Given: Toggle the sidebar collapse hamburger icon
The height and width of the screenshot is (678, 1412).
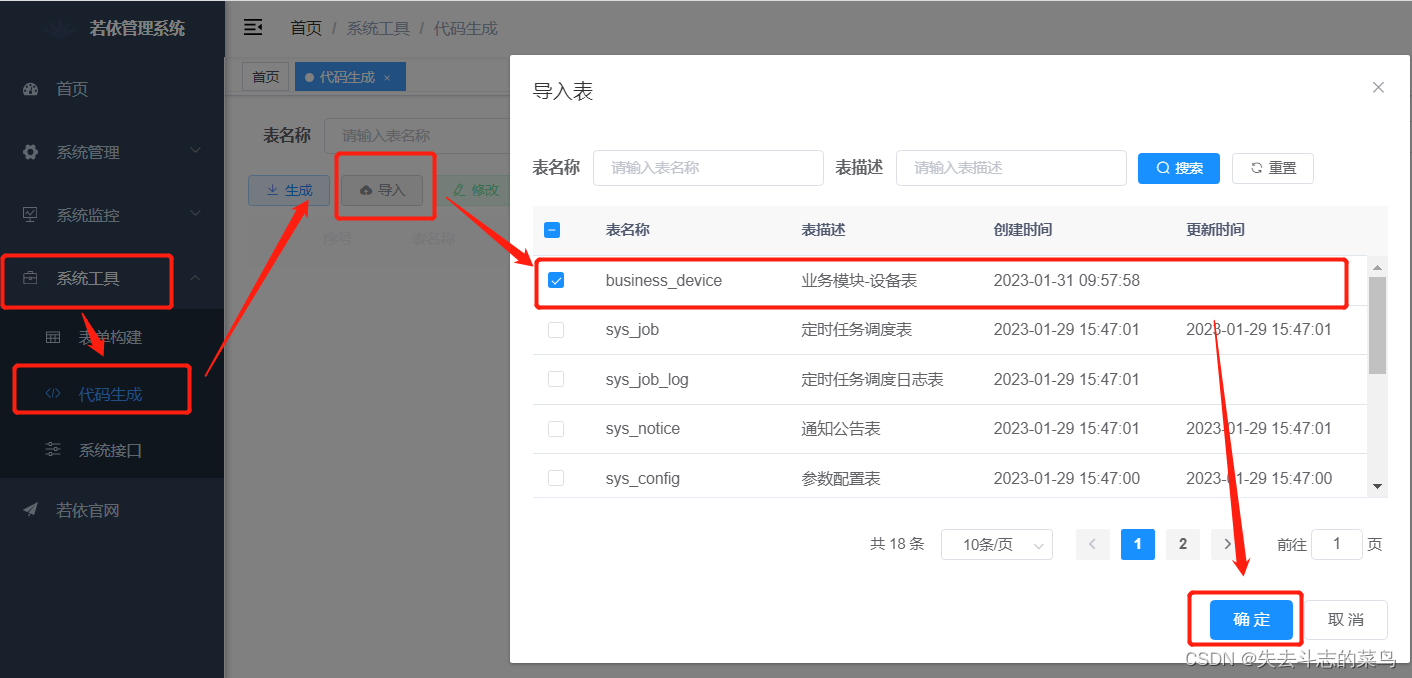Looking at the screenshot, I should pyautogui.click(x=253, y=27).
